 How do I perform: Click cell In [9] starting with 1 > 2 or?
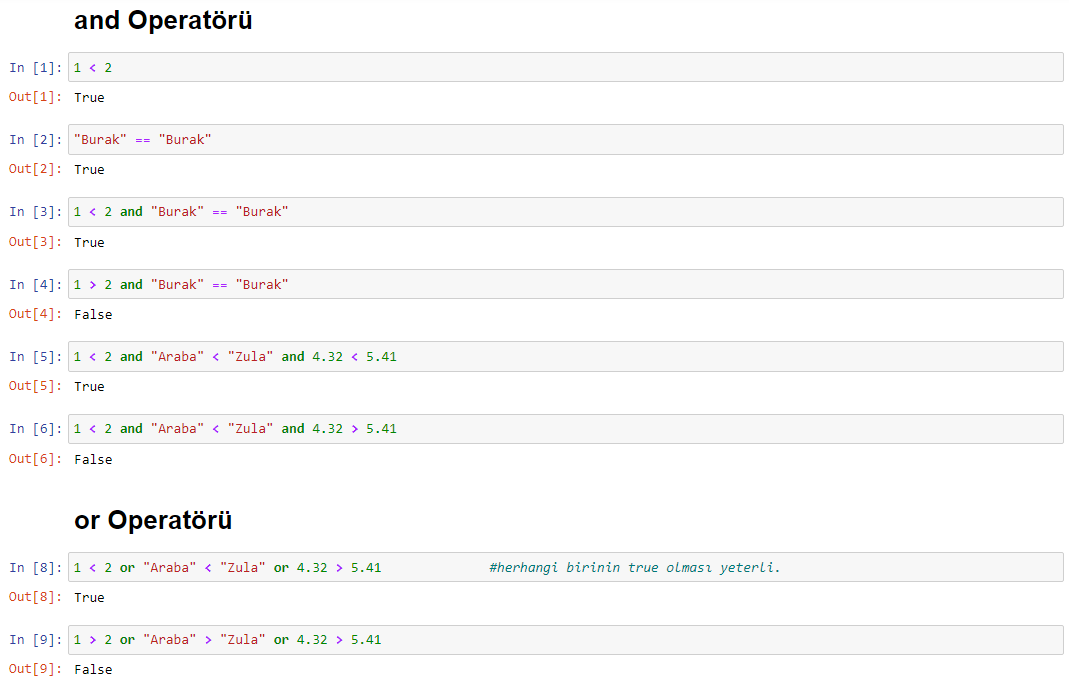coord(566,639)
